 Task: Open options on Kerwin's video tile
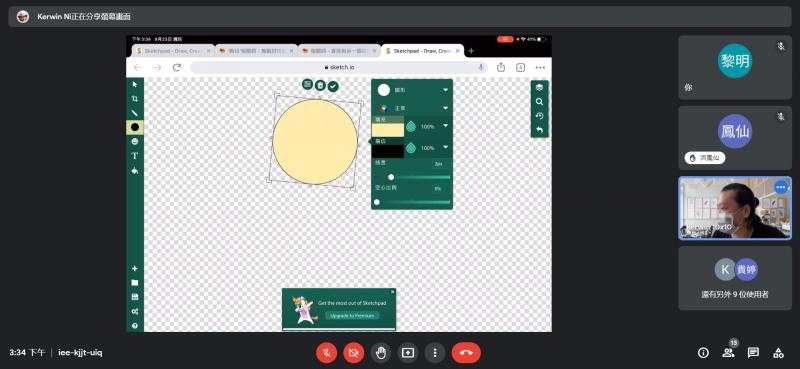(781, 187)
